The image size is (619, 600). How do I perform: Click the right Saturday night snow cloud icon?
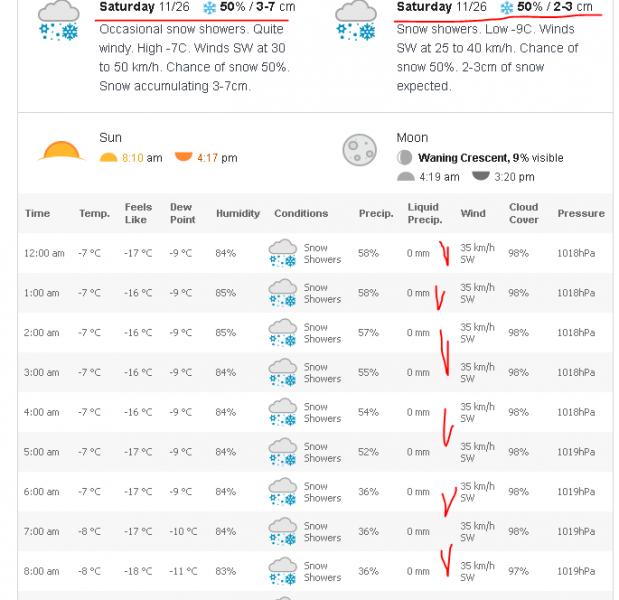pos(357,21)
